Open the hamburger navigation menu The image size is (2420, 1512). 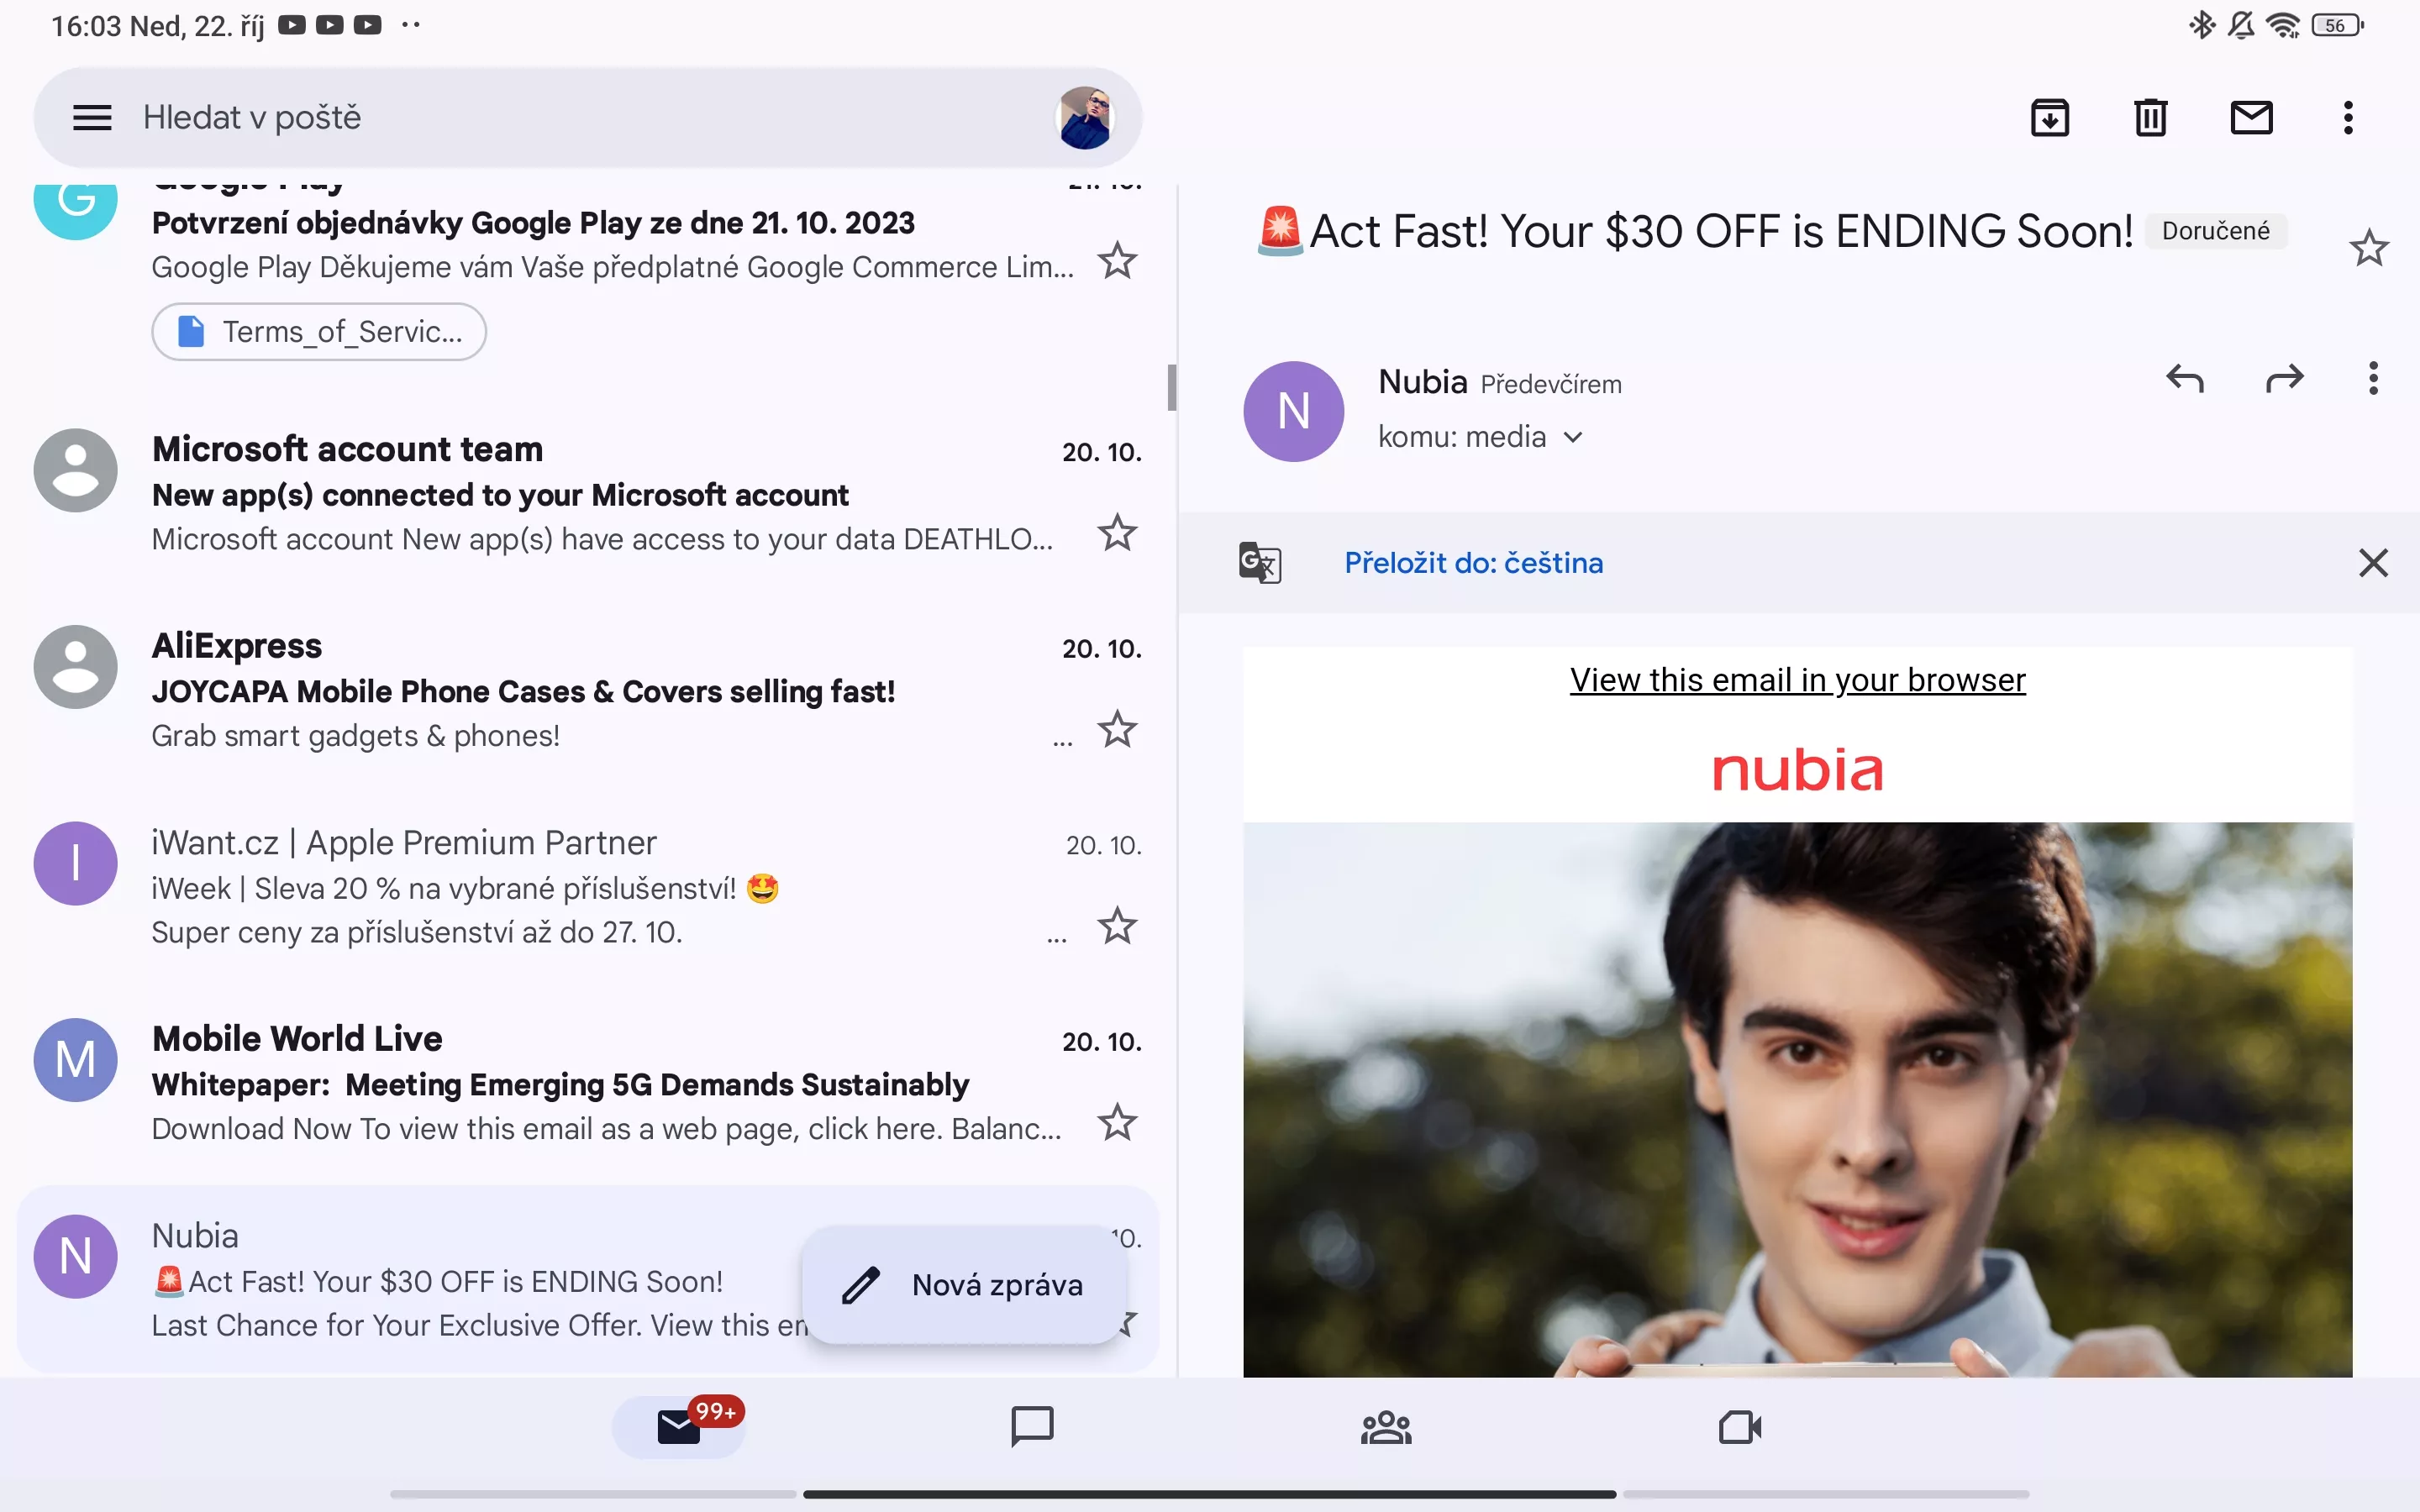pos(92,118)
